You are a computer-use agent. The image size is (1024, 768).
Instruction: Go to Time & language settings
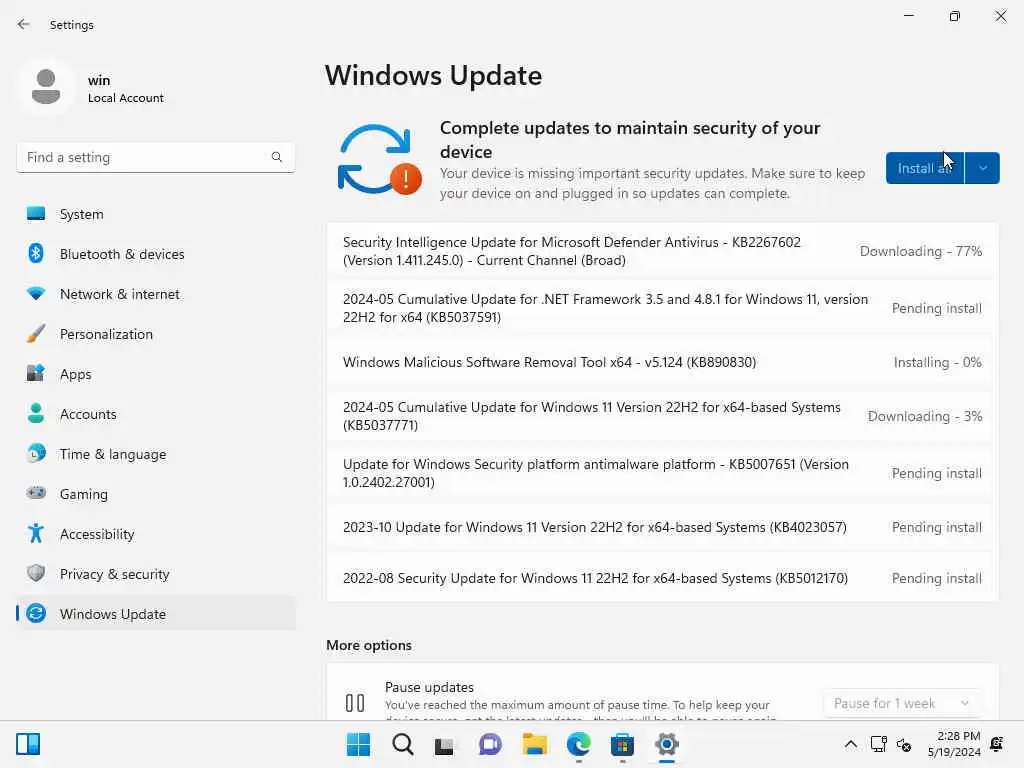tap(155, 453)
